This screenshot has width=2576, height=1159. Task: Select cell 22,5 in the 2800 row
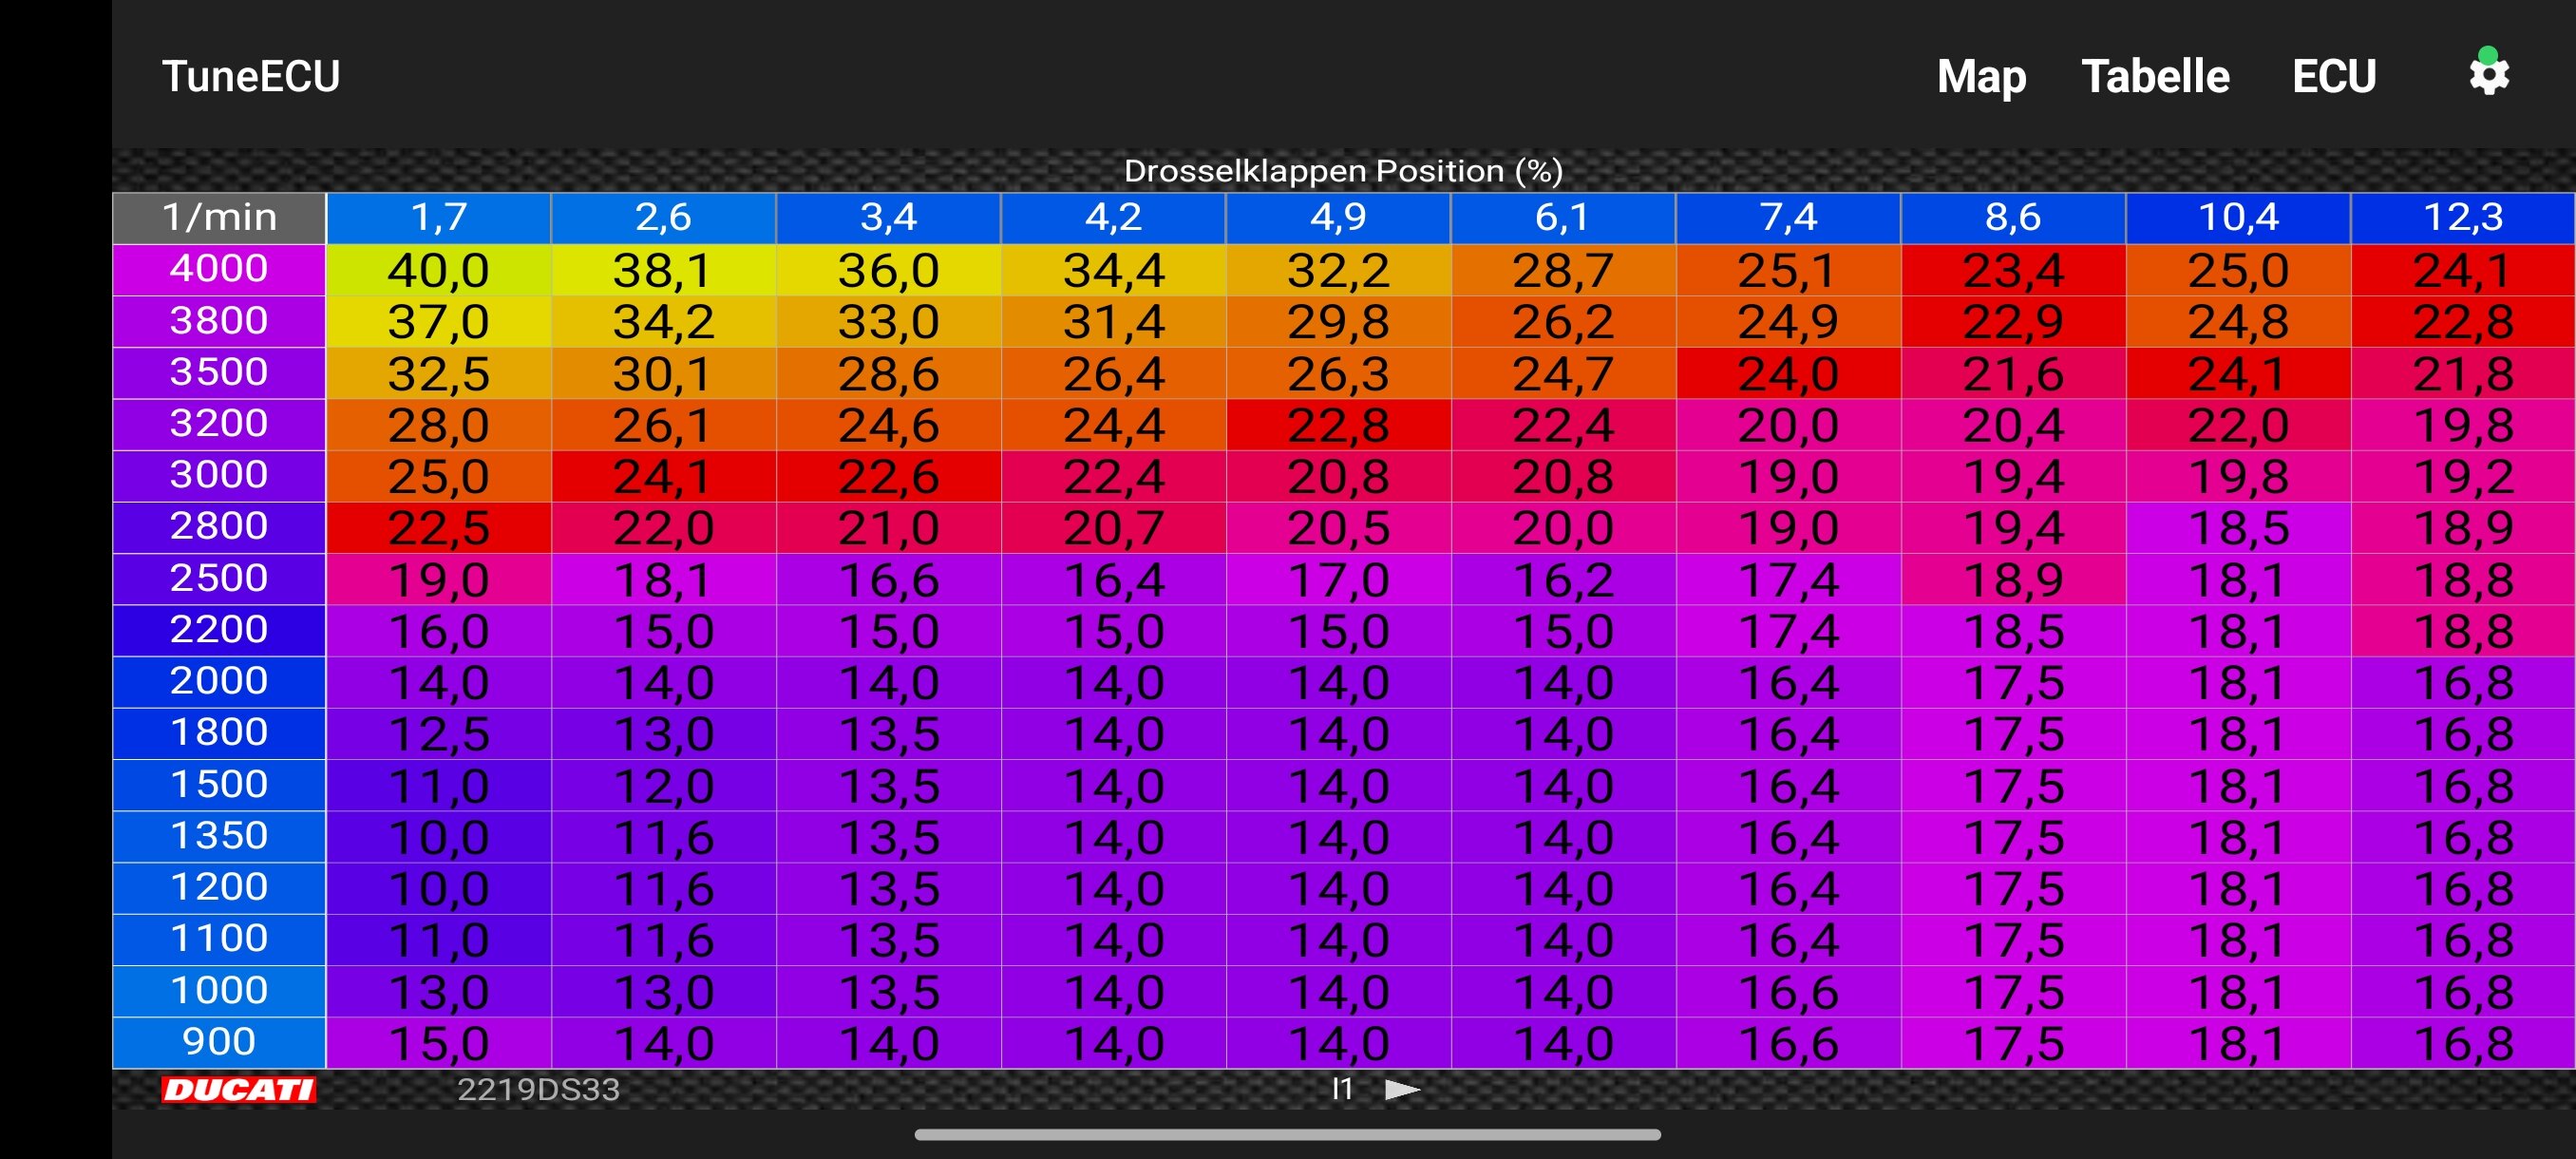coord(439,528)
